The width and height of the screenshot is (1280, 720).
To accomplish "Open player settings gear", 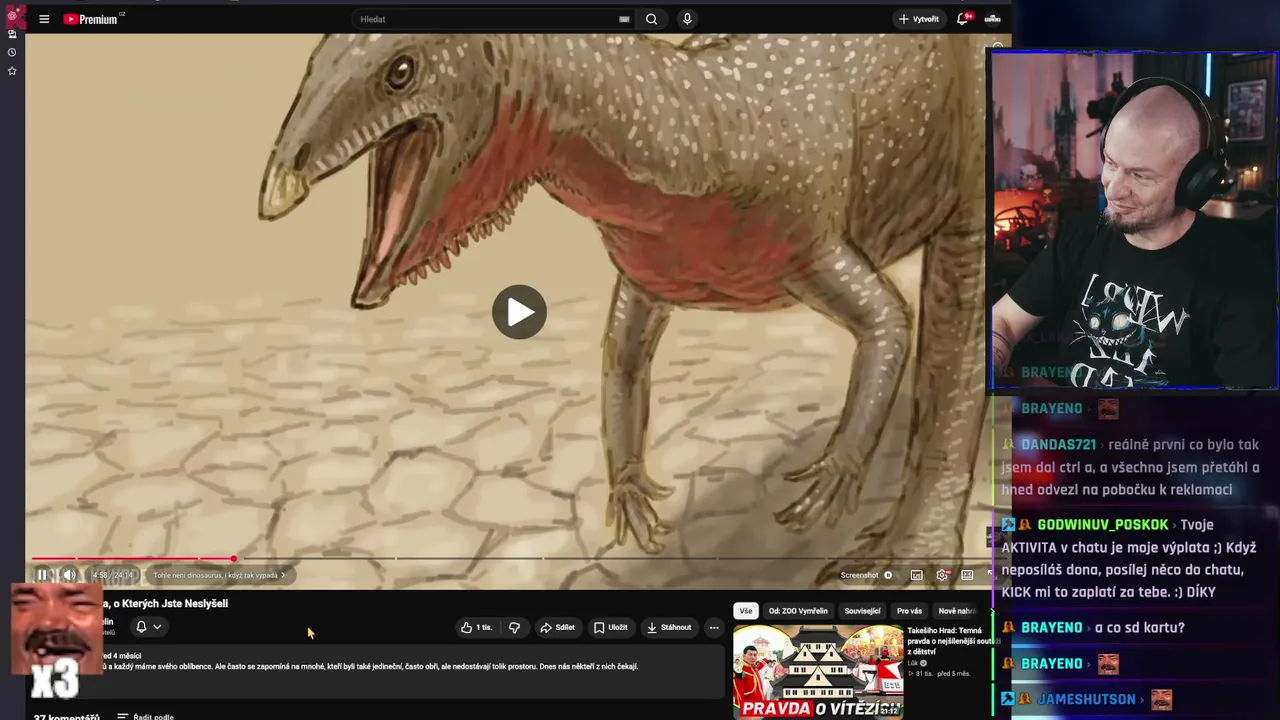I will 941,575.
